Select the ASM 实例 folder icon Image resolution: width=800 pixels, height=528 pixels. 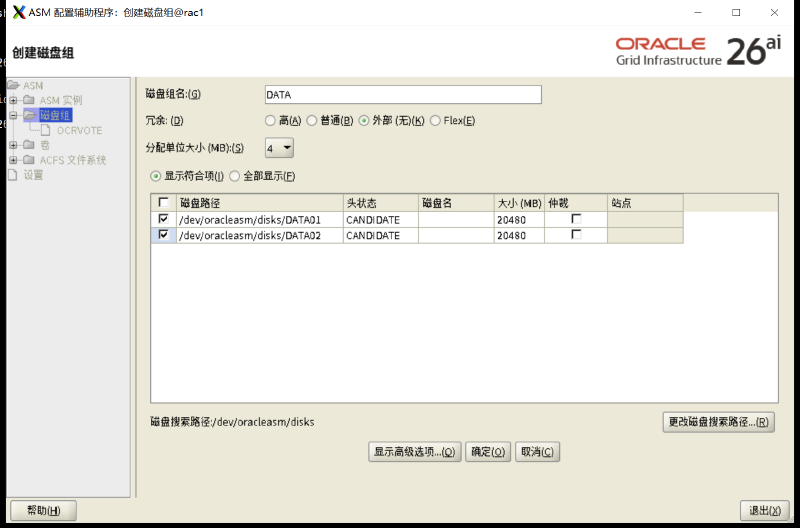pos(29,100)
